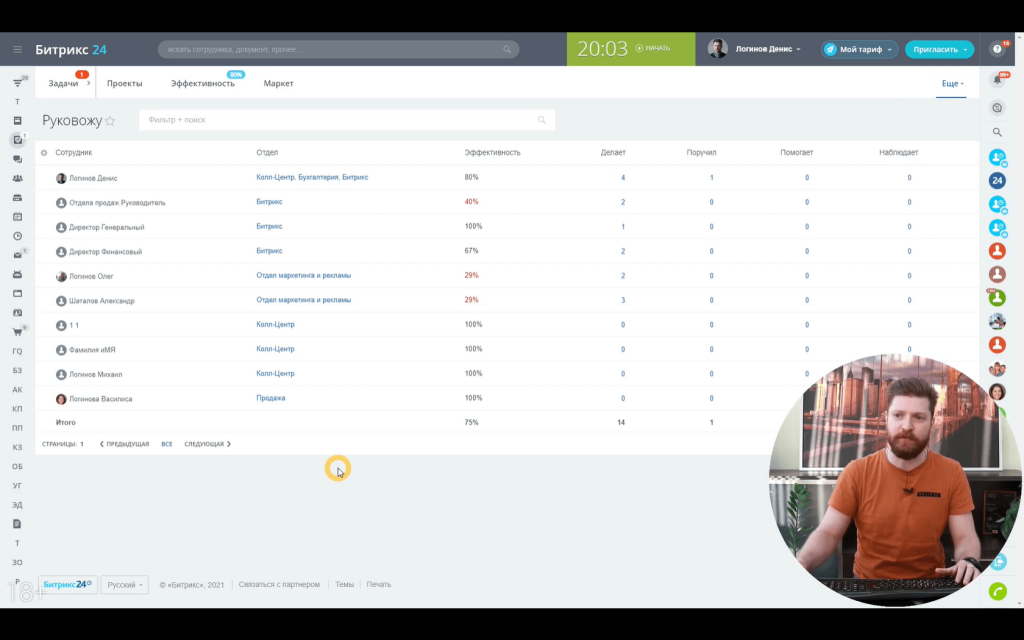The image size is (1024, 640).
Task: Open the АК item in left sidebar
Action: [x=18, y=390]
